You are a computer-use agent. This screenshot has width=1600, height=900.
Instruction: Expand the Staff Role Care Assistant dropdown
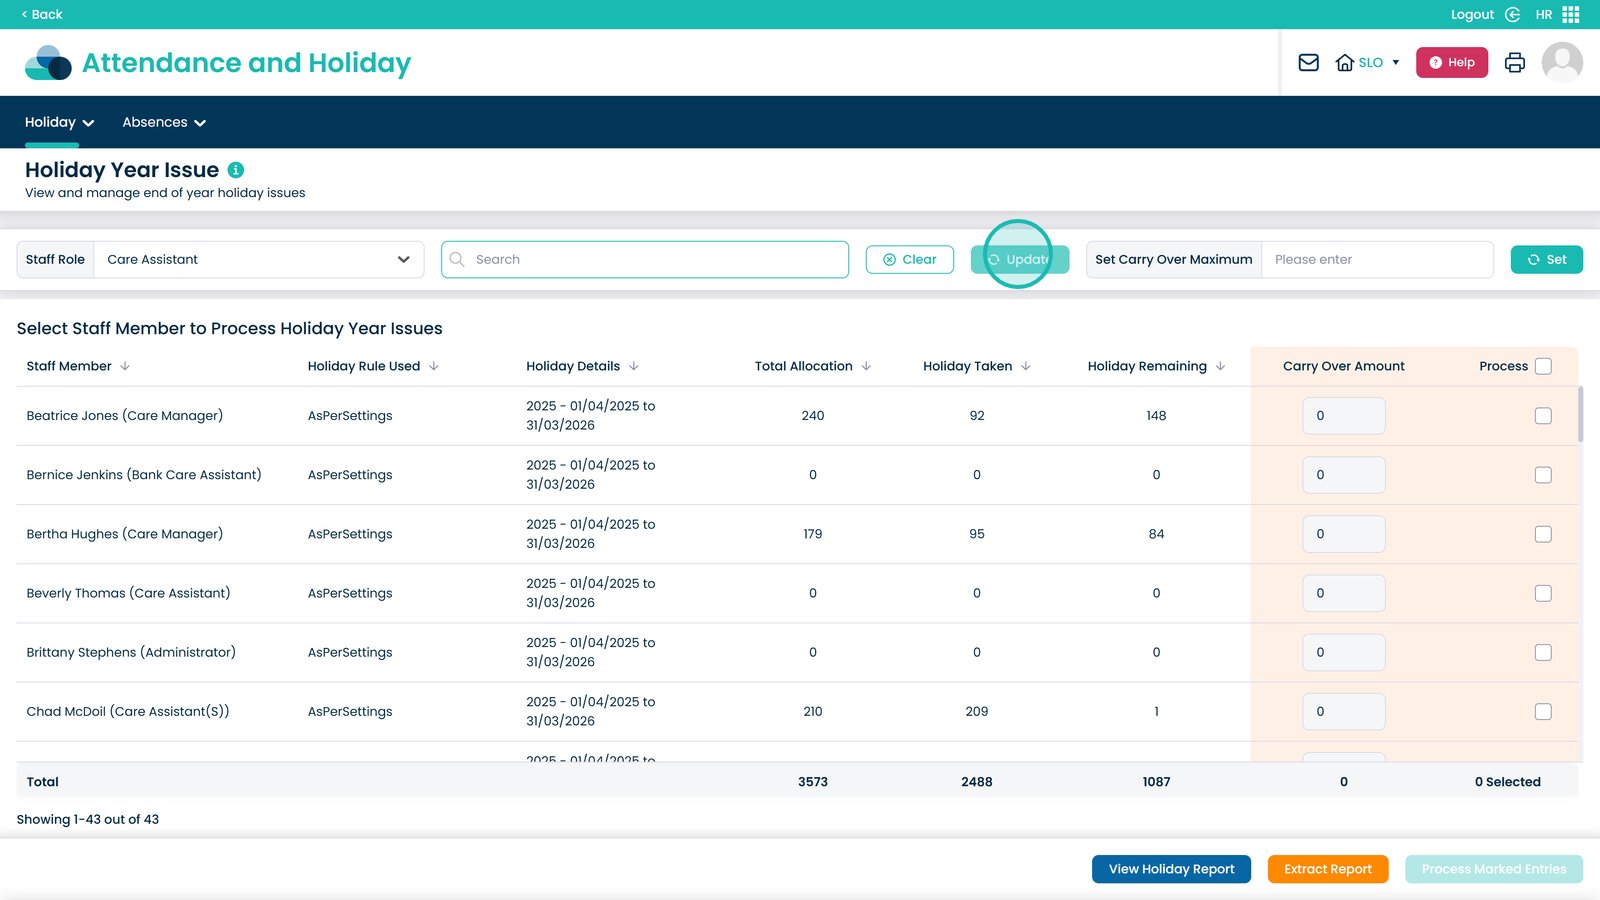259,259
